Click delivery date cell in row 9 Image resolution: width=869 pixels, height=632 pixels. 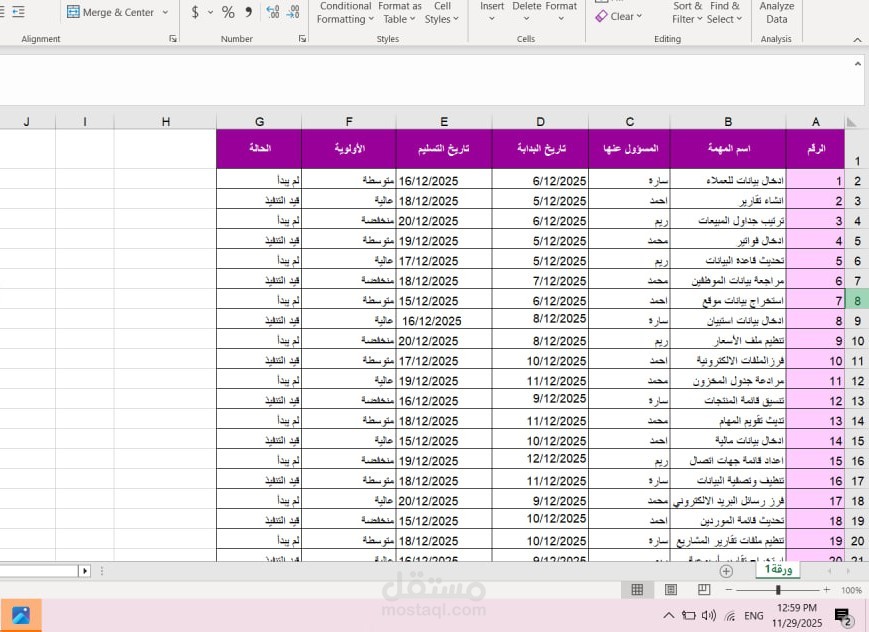click(444, 320)
